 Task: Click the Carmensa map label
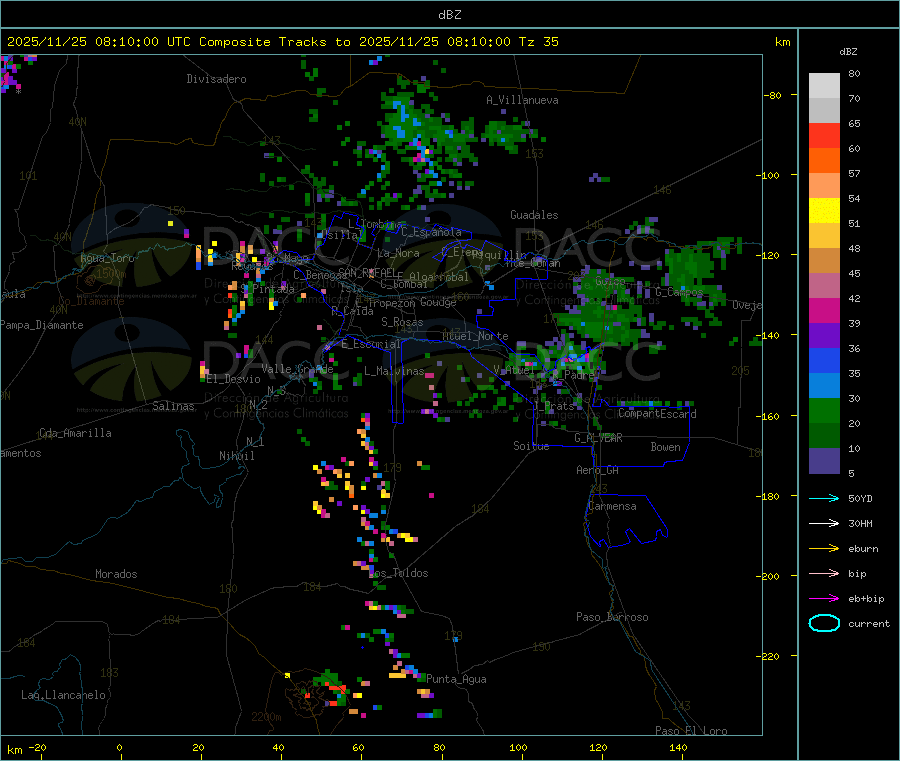(x=612, y=506)
